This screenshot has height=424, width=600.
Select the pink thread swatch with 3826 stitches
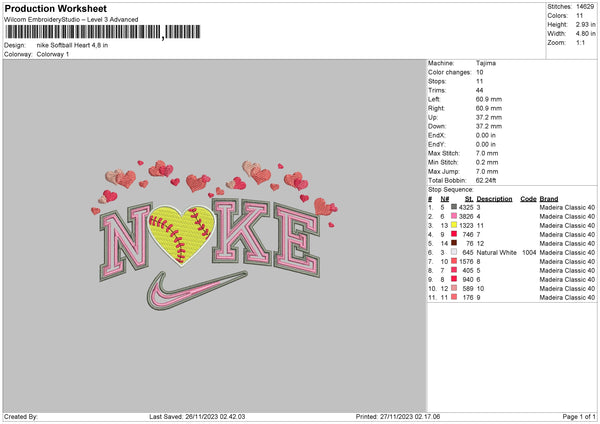[454, 216]
